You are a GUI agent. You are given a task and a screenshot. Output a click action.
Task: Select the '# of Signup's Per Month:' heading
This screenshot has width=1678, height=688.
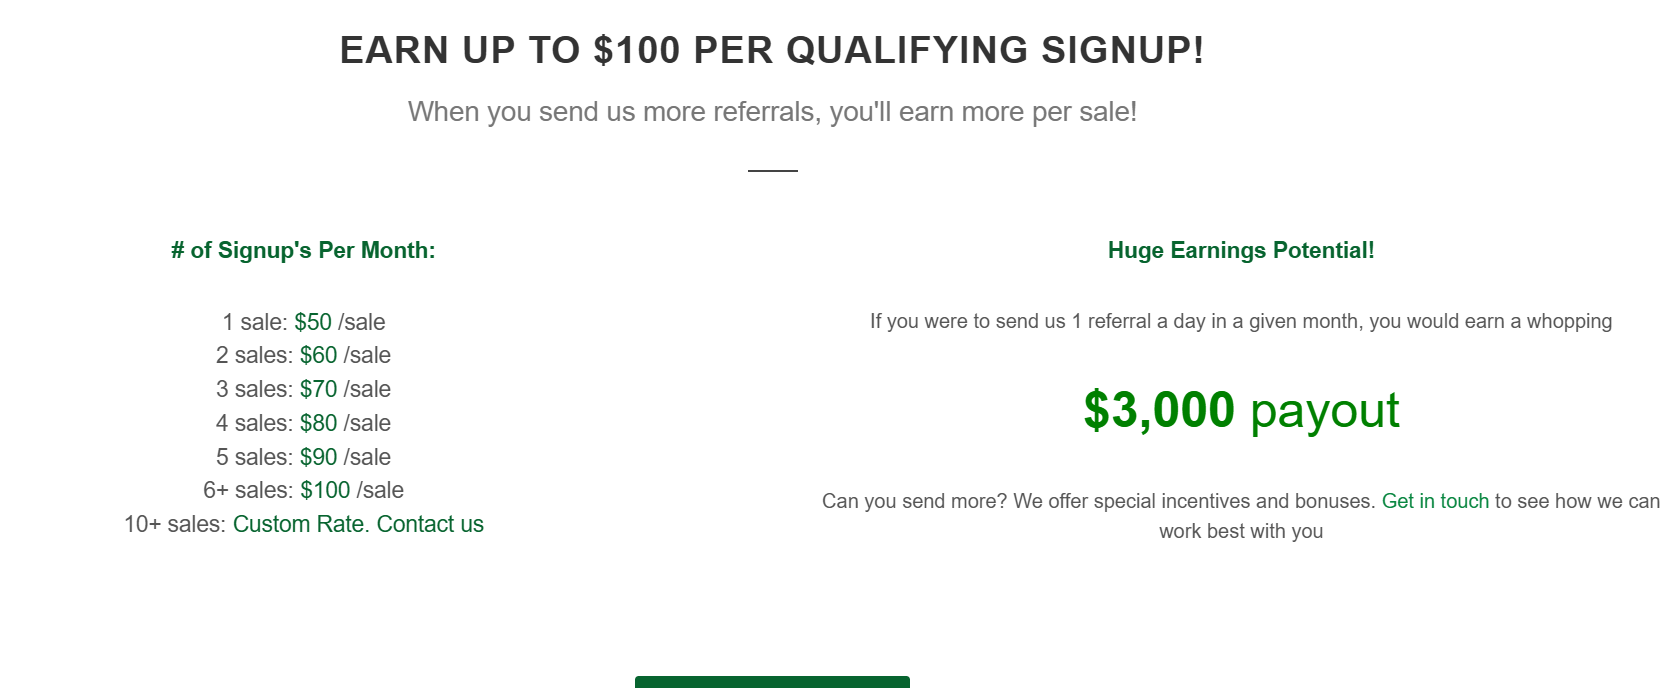click(x=303, y=250)
